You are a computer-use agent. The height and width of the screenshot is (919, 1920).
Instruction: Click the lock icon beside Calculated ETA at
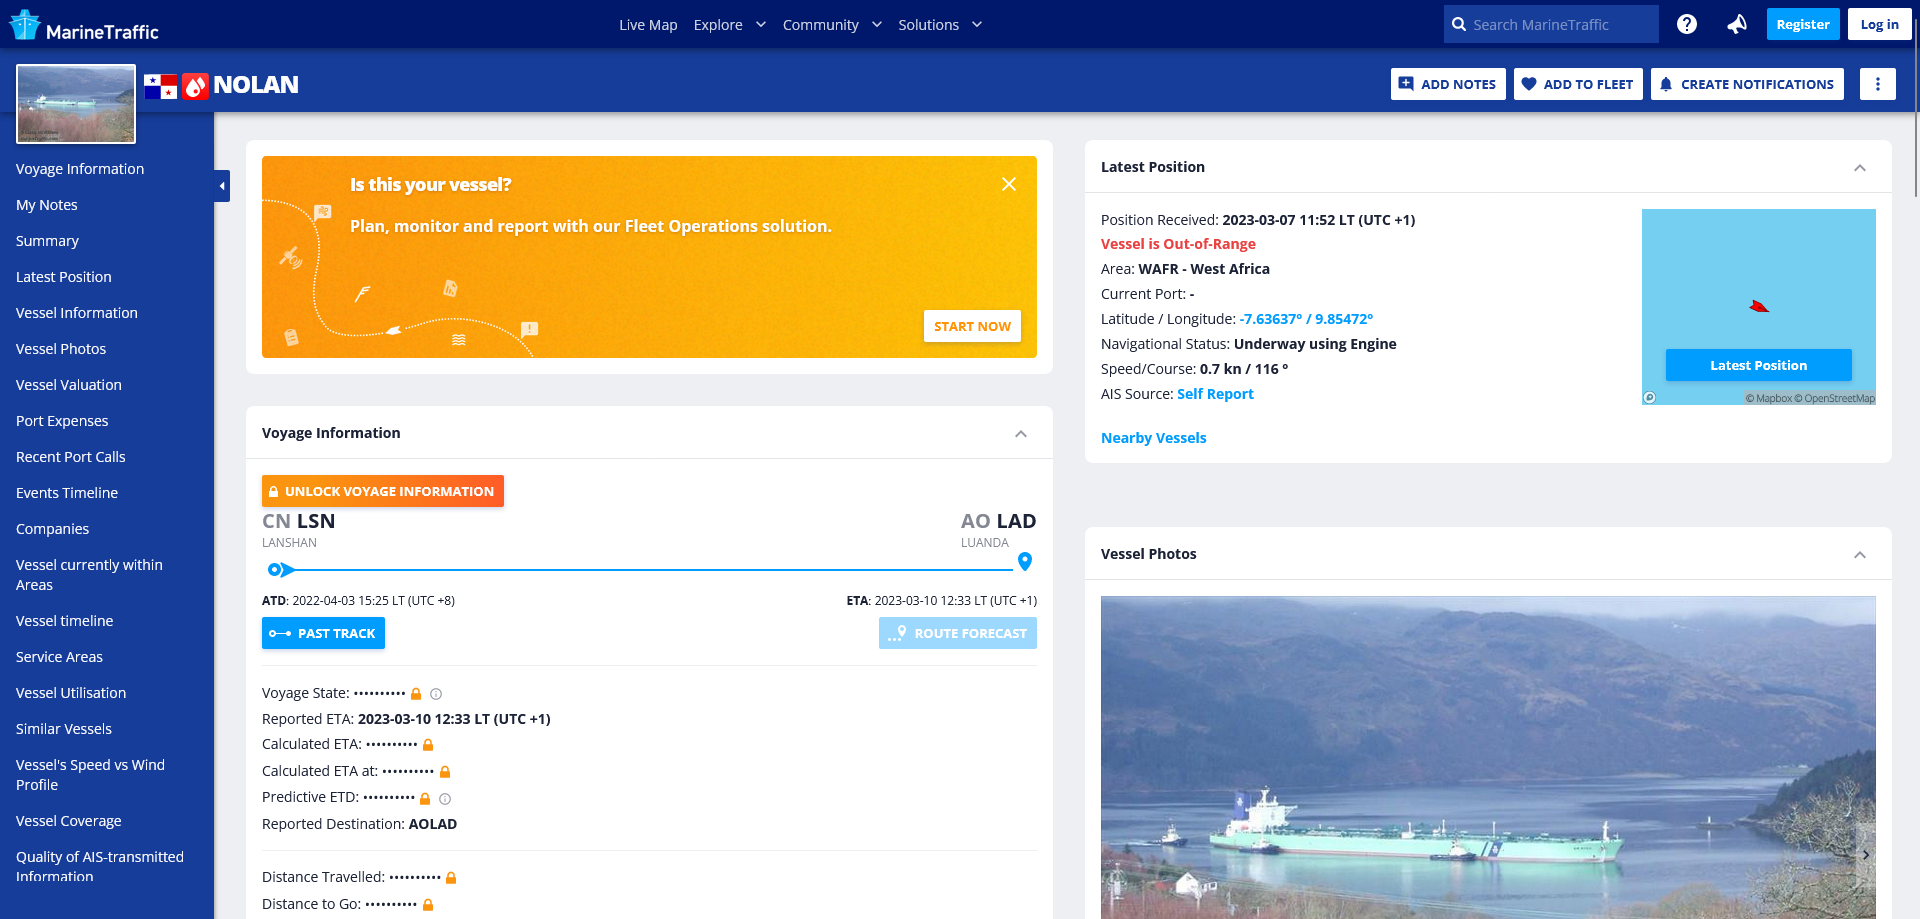click(445, 772)
